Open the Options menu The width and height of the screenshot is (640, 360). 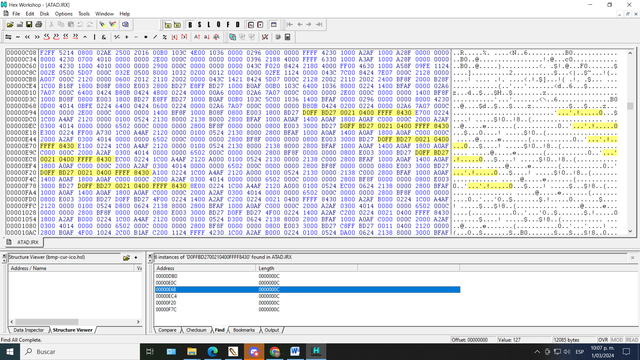point(63,13)
